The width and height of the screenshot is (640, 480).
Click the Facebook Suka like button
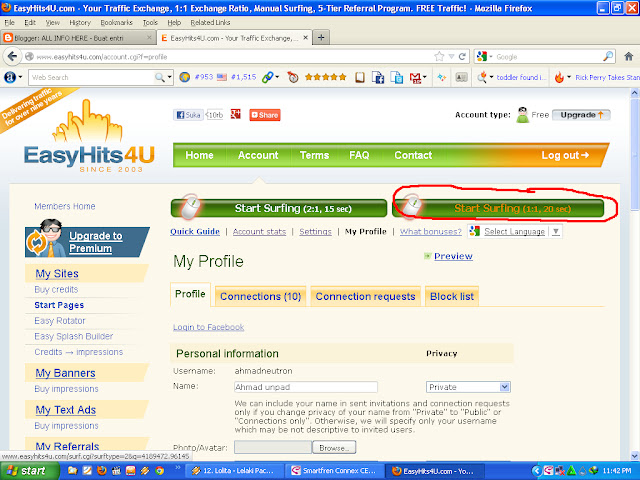(x=188, y=115)
